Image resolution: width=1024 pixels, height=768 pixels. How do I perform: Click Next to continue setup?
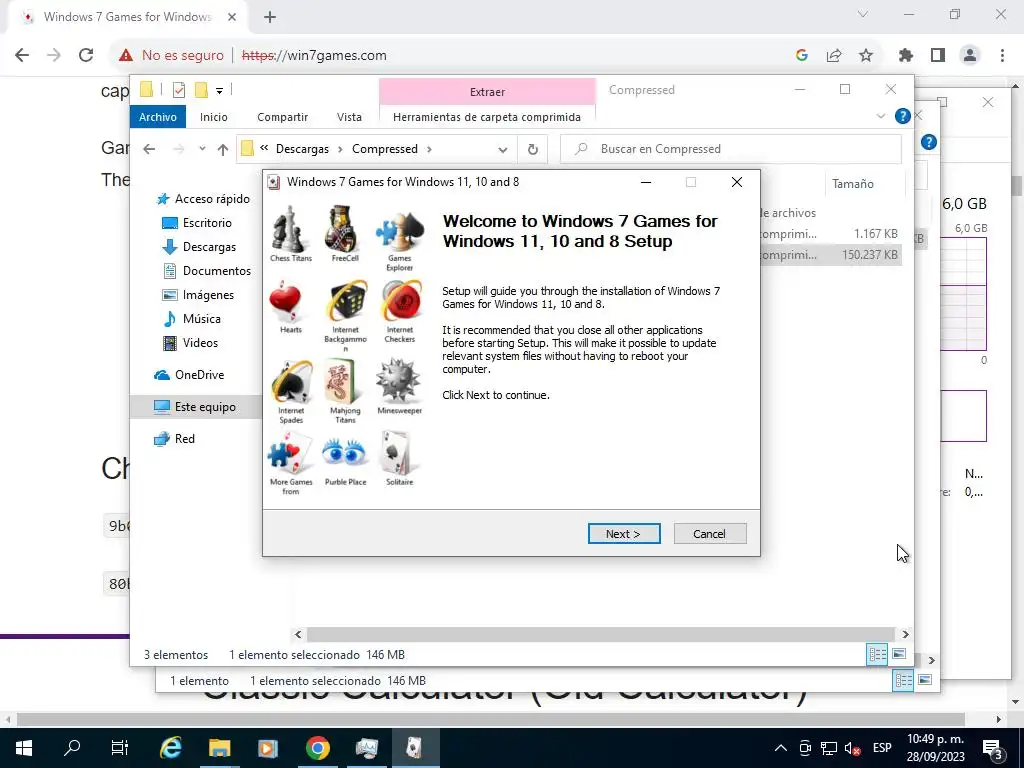[x=624, y=534]
